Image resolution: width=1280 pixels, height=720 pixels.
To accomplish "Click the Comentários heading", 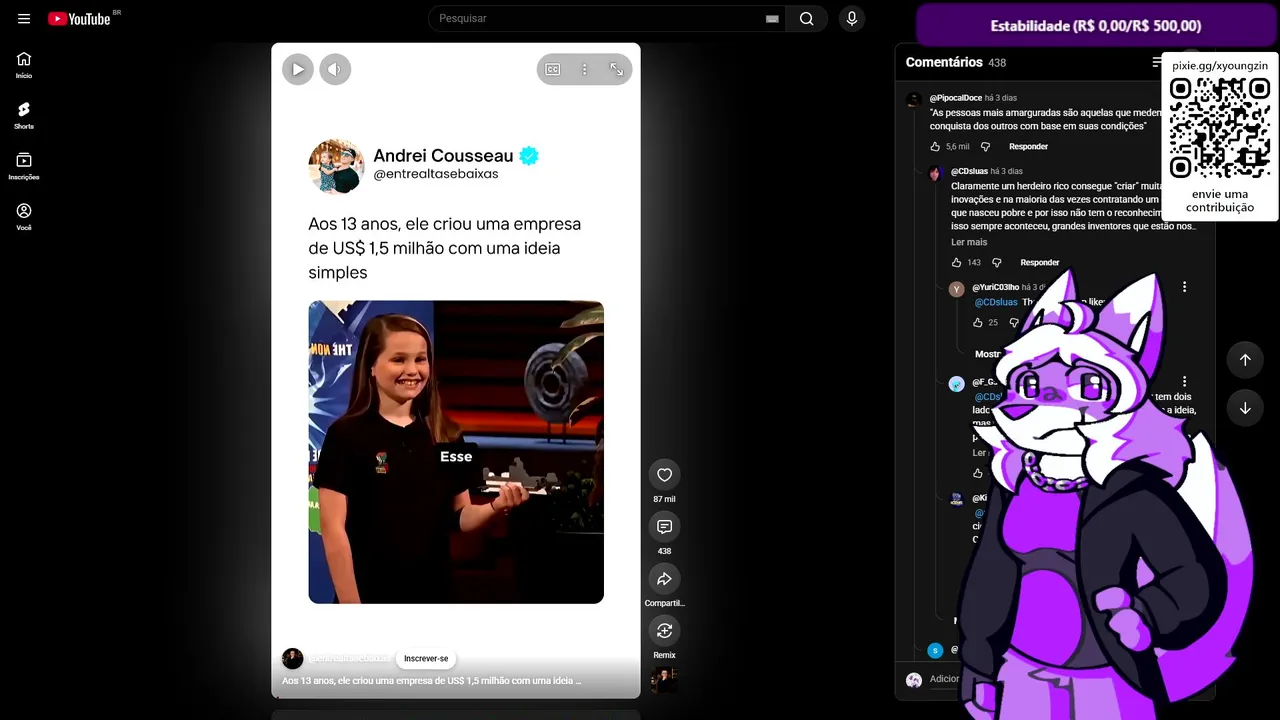I will tap(944, 62).
